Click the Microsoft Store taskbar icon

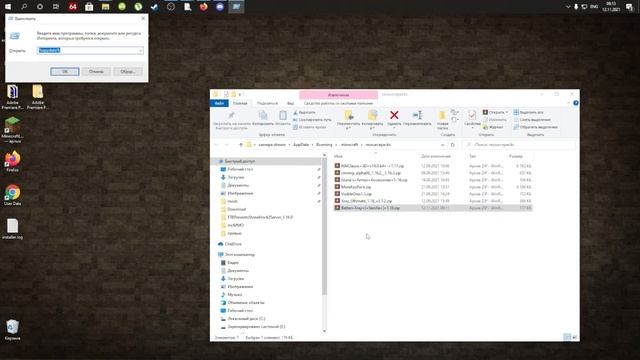pos(89,7)
